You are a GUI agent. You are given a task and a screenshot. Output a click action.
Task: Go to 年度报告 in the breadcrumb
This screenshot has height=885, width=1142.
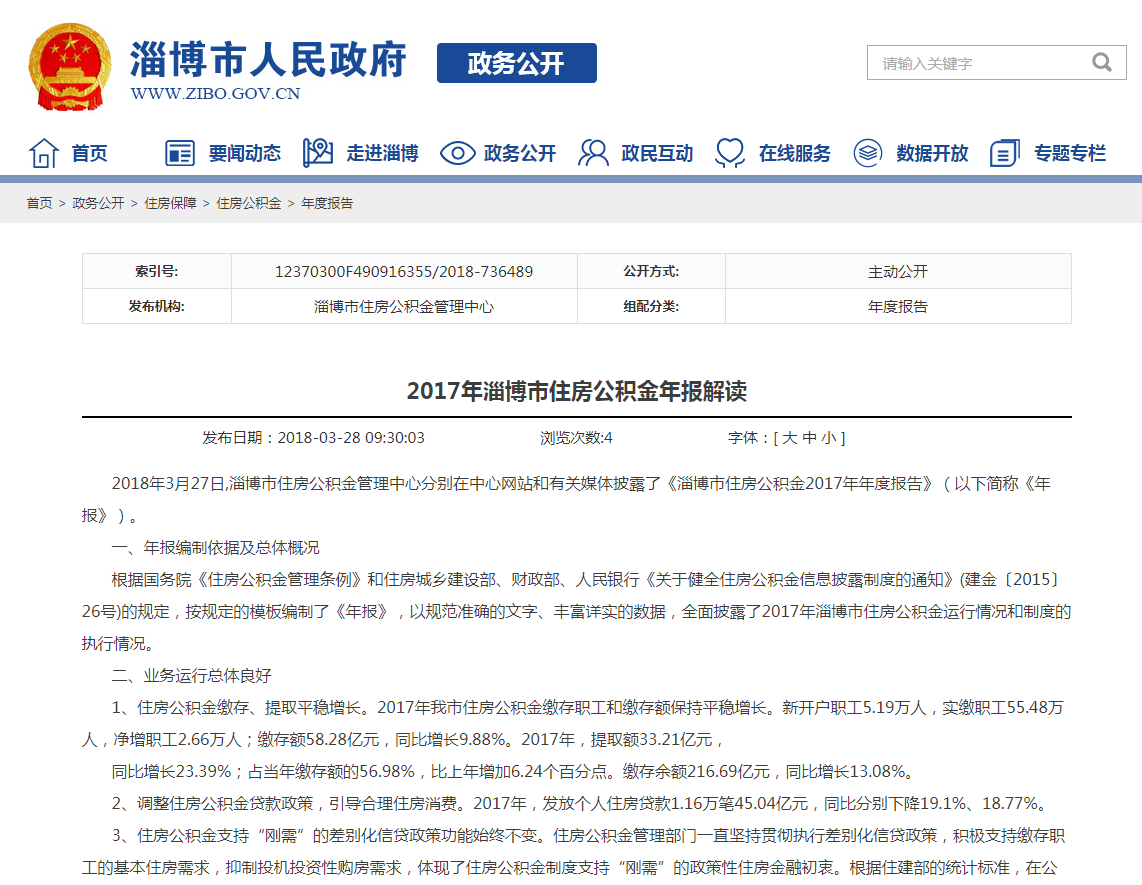(327, 203)
